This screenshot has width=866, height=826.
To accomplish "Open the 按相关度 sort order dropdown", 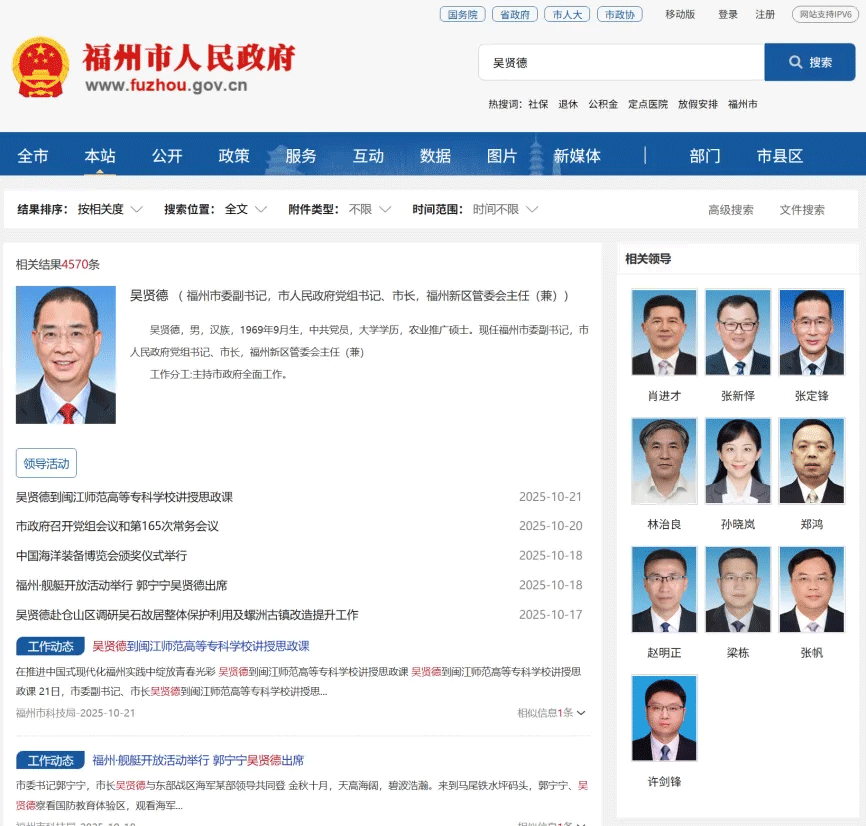I will [x=110, y=209].
